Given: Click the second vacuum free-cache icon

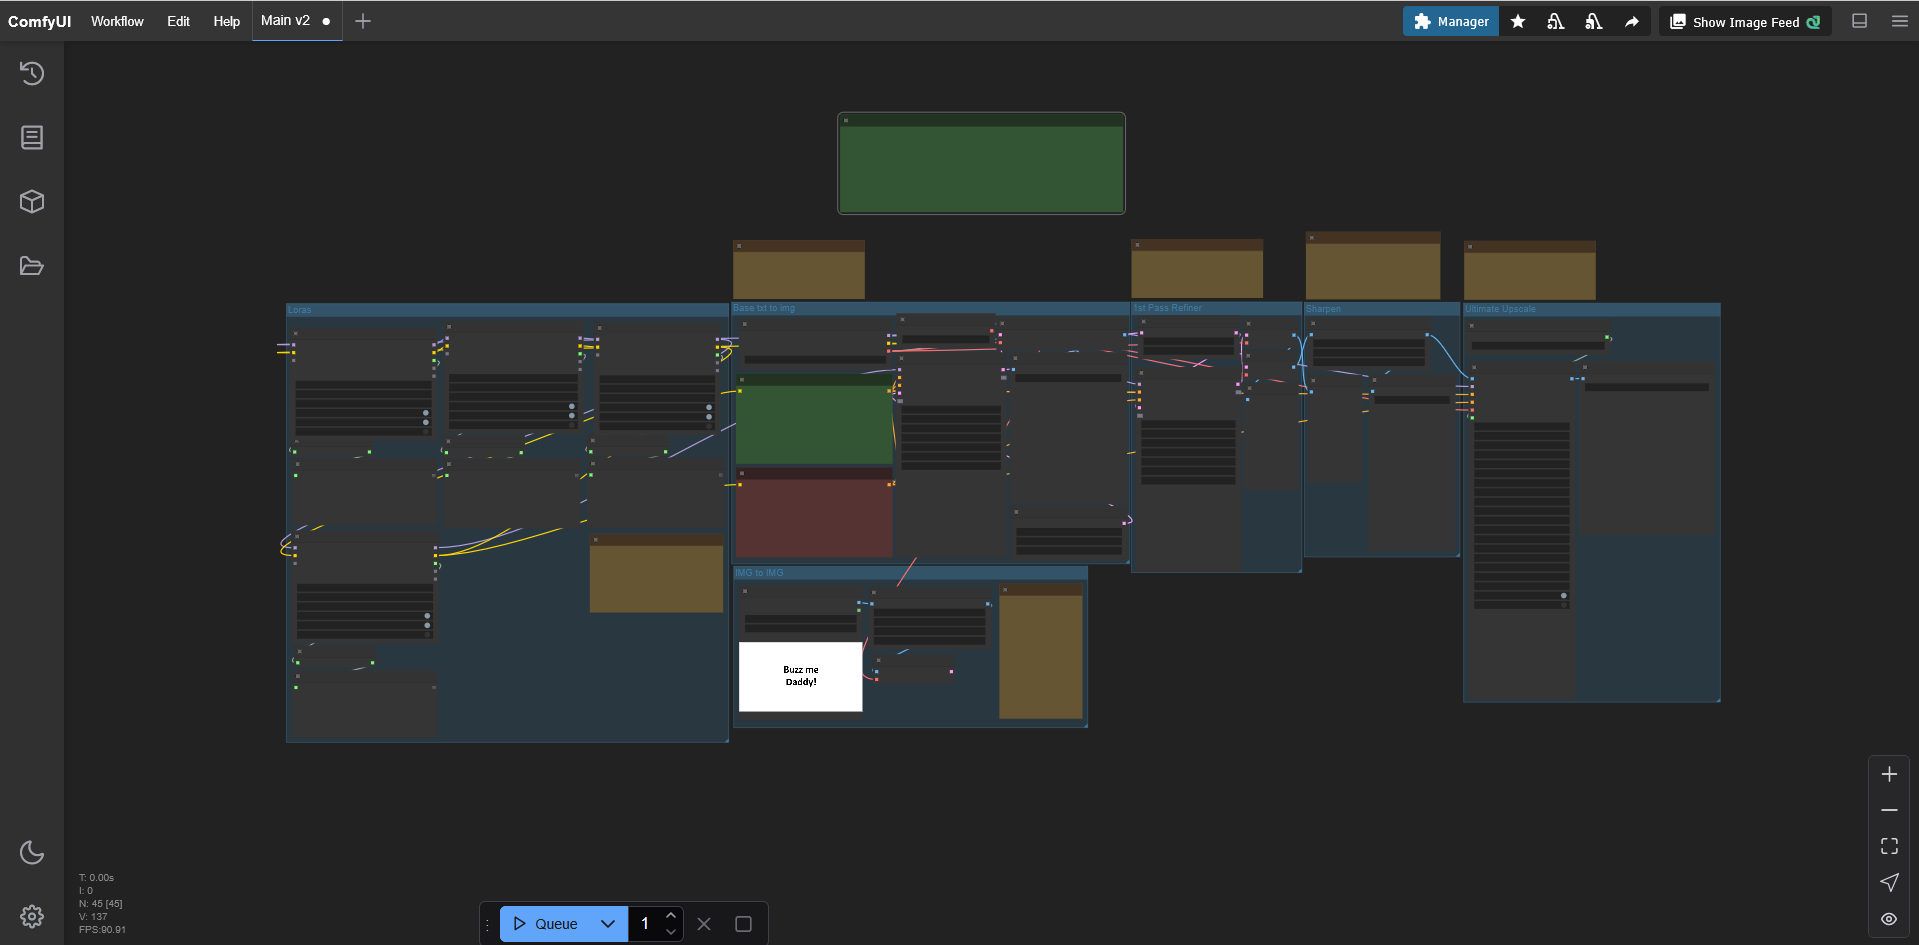Looking at the screenshot, I should [x=1594, y=21].
